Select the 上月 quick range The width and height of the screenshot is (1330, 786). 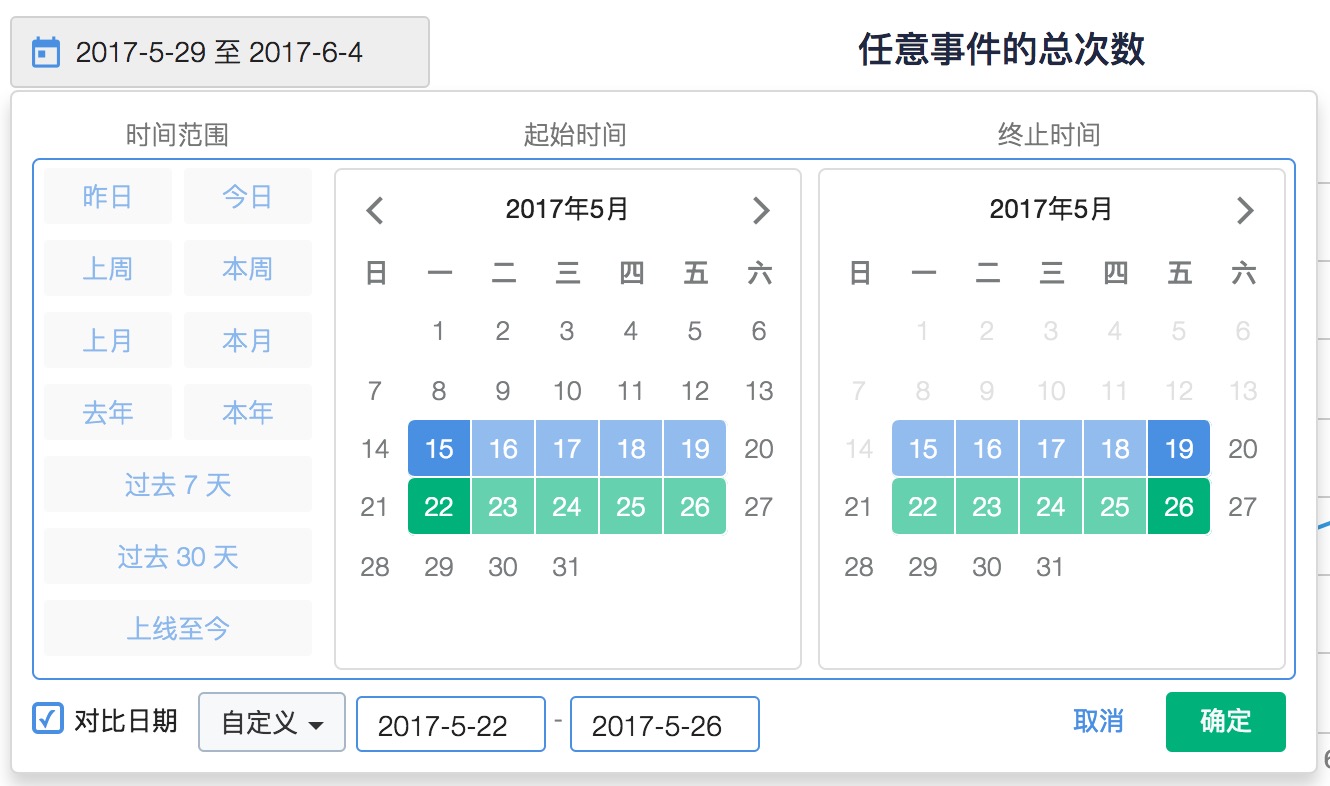(108, 341)
